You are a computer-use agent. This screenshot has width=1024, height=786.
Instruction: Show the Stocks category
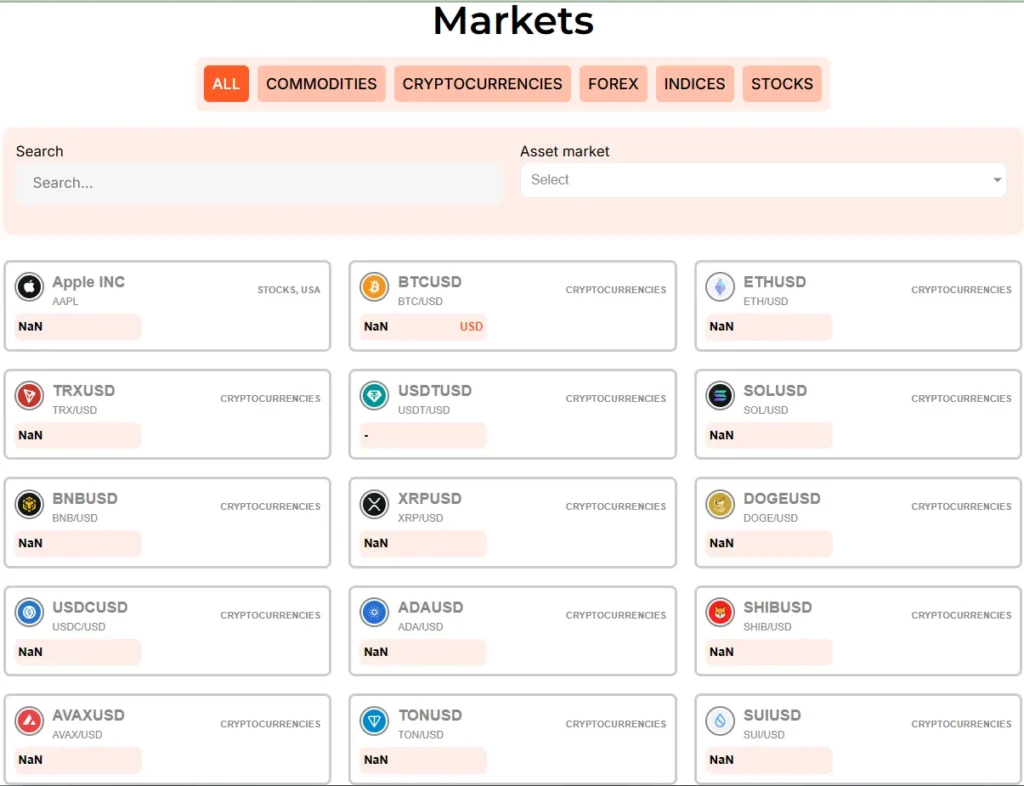click(781, 84)
